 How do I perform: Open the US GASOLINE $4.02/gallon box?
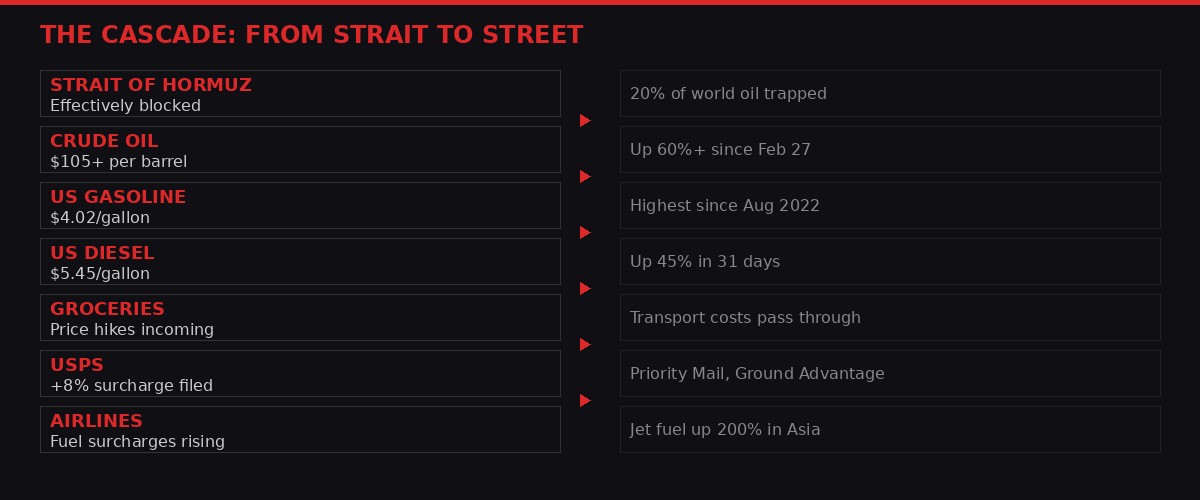tap(300, 206)
